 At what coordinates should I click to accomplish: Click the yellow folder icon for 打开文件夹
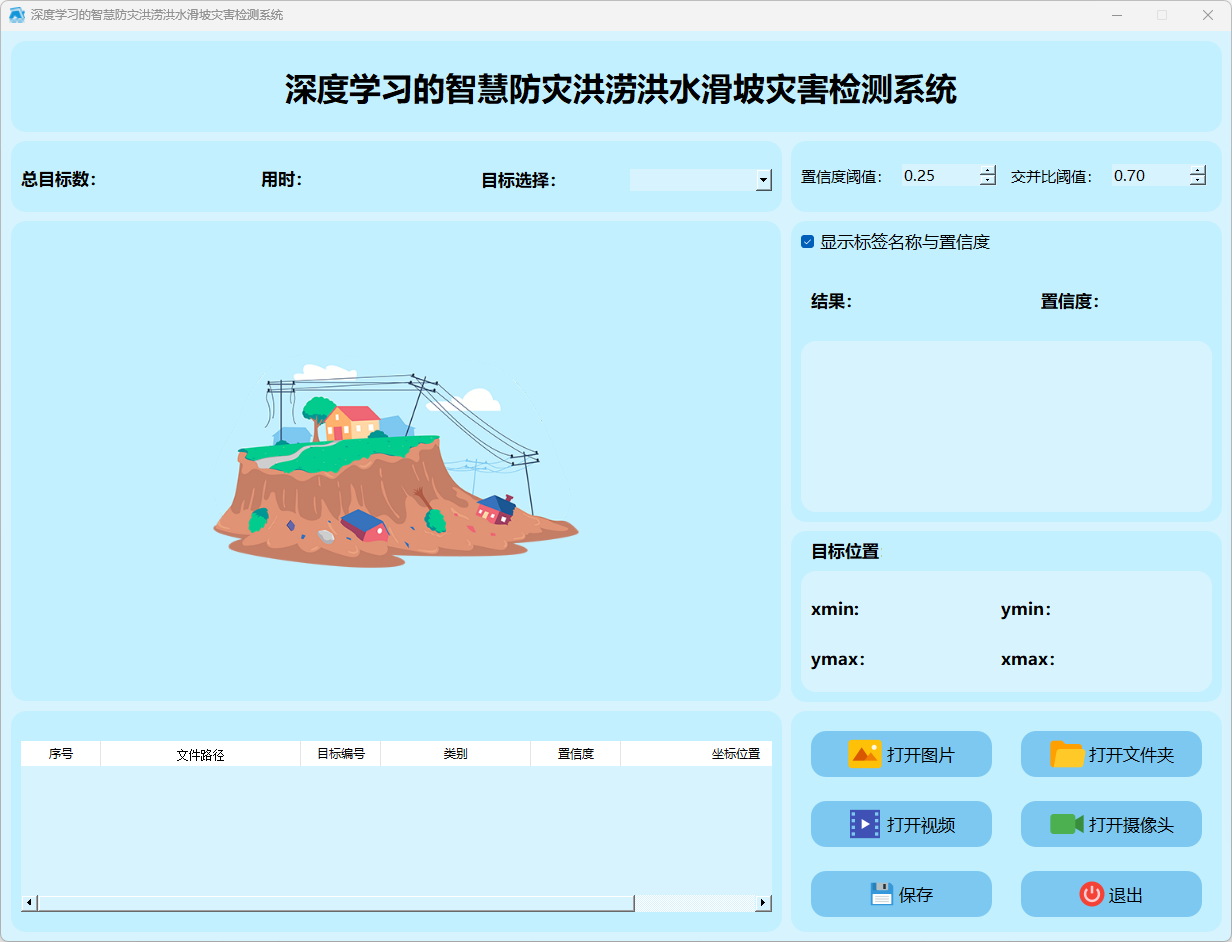pos(1067,754)
